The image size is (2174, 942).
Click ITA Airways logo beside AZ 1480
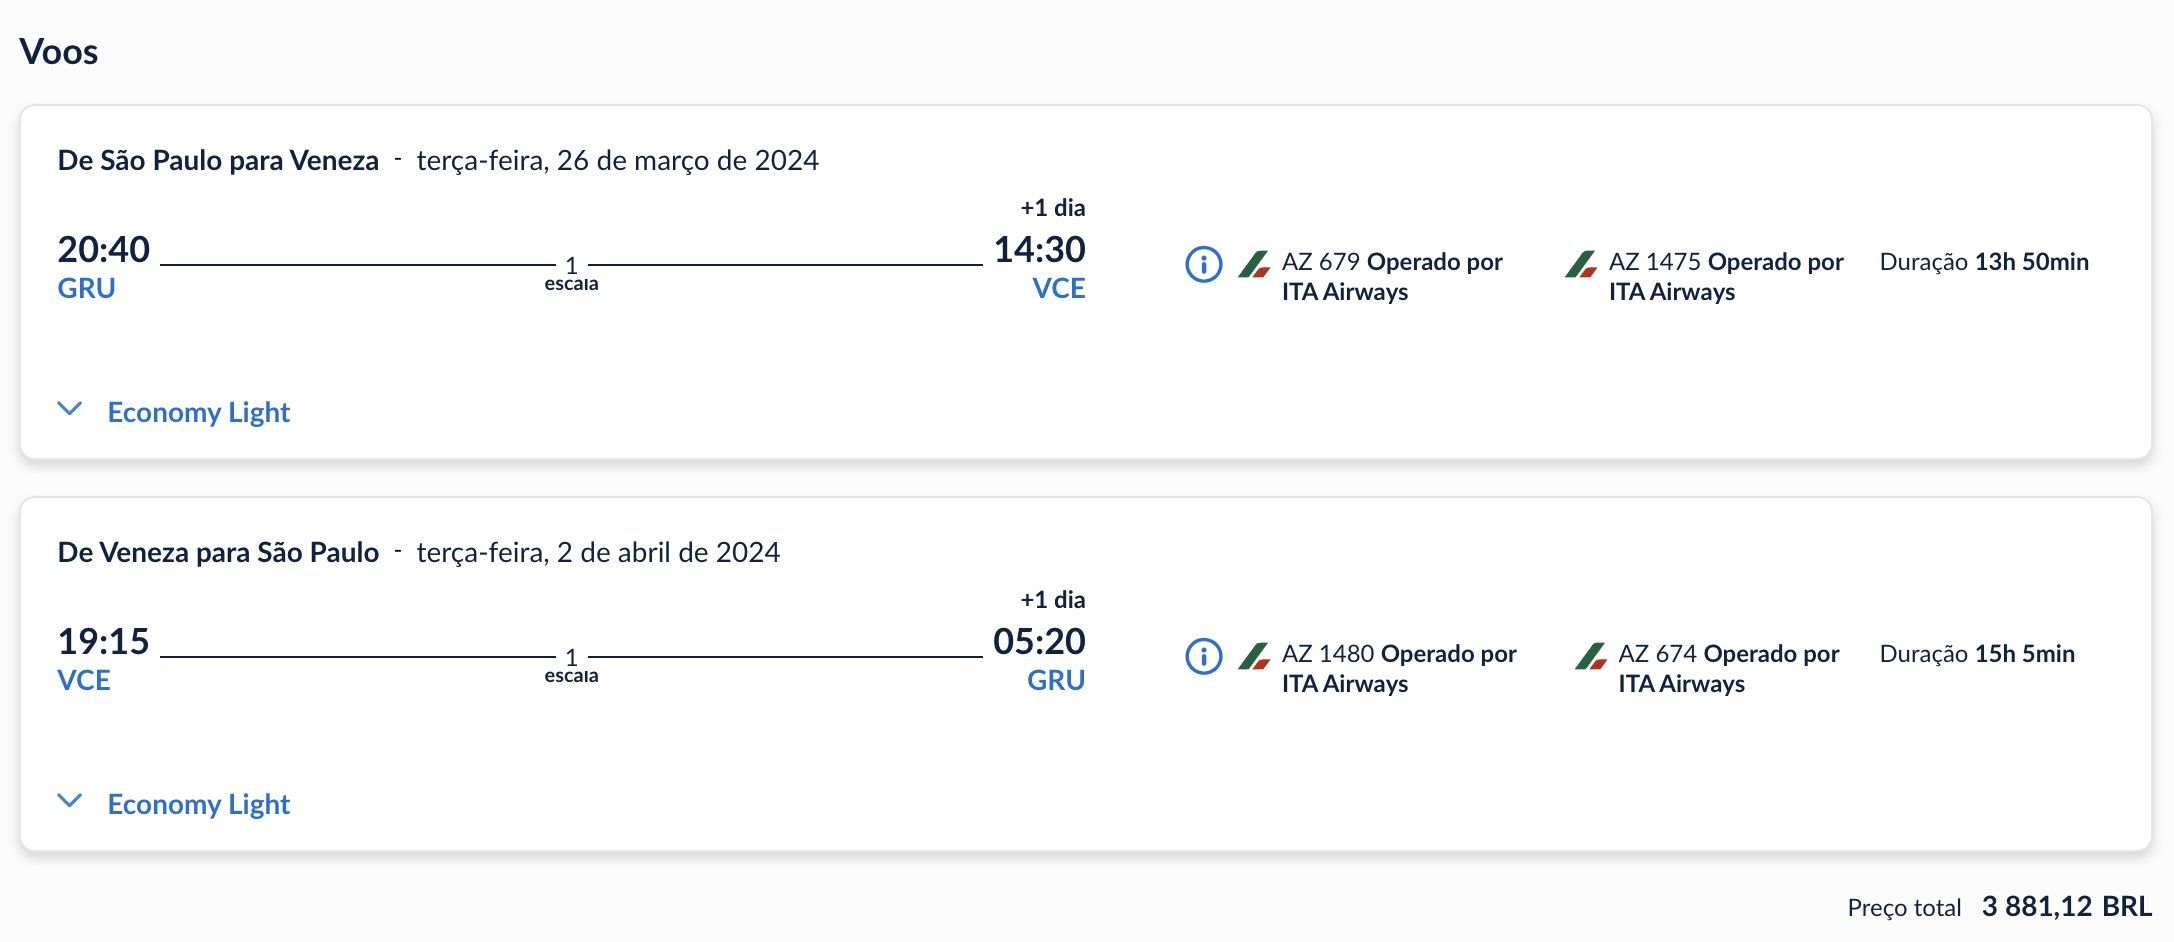click(x=1254, y=656)
